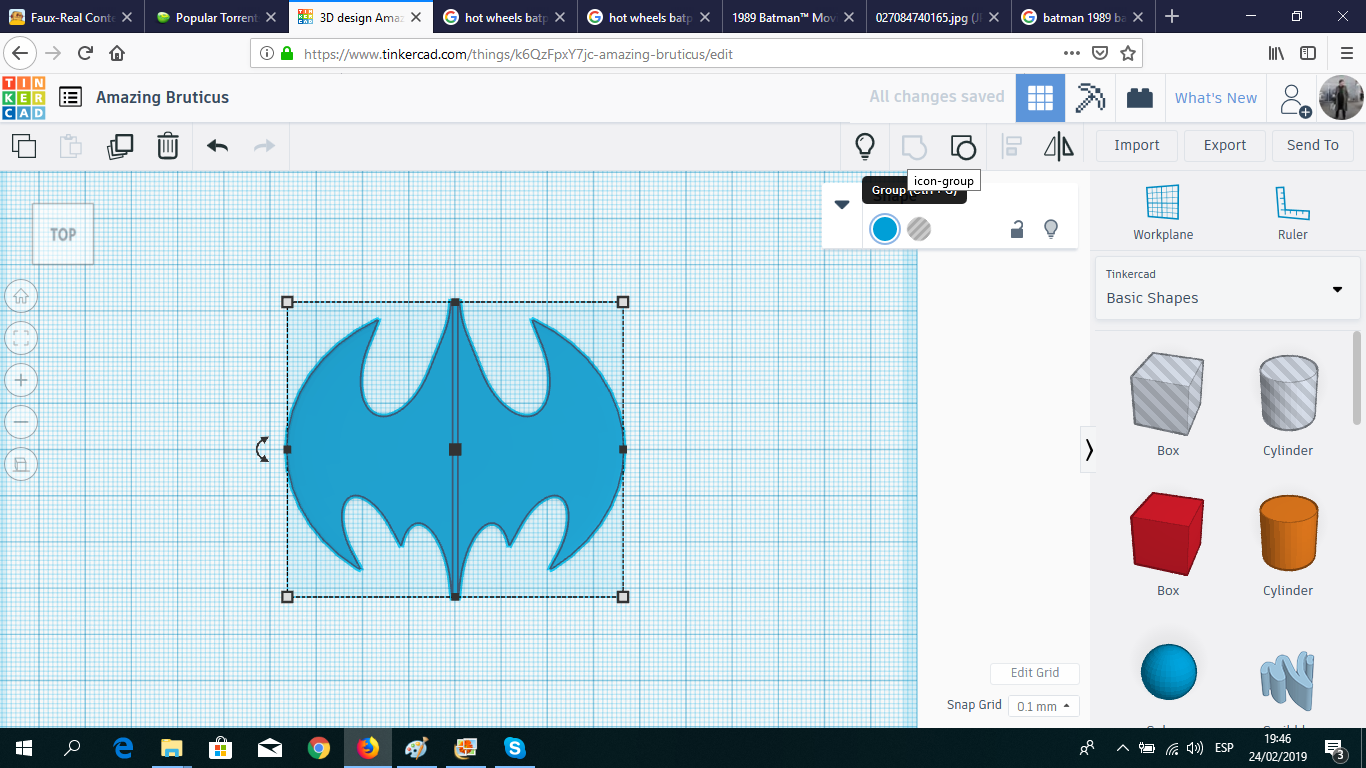Image resolution: width=1366 pixels, height=768 pixels.
Task: Collapse the shapes side panel
Action: (x=1089, y=450)
